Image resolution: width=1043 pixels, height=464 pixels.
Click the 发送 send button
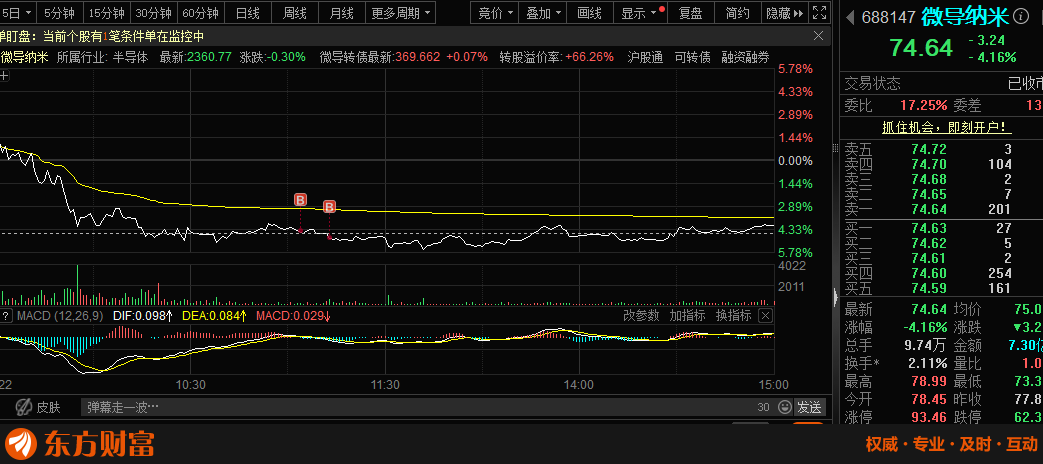810,407
